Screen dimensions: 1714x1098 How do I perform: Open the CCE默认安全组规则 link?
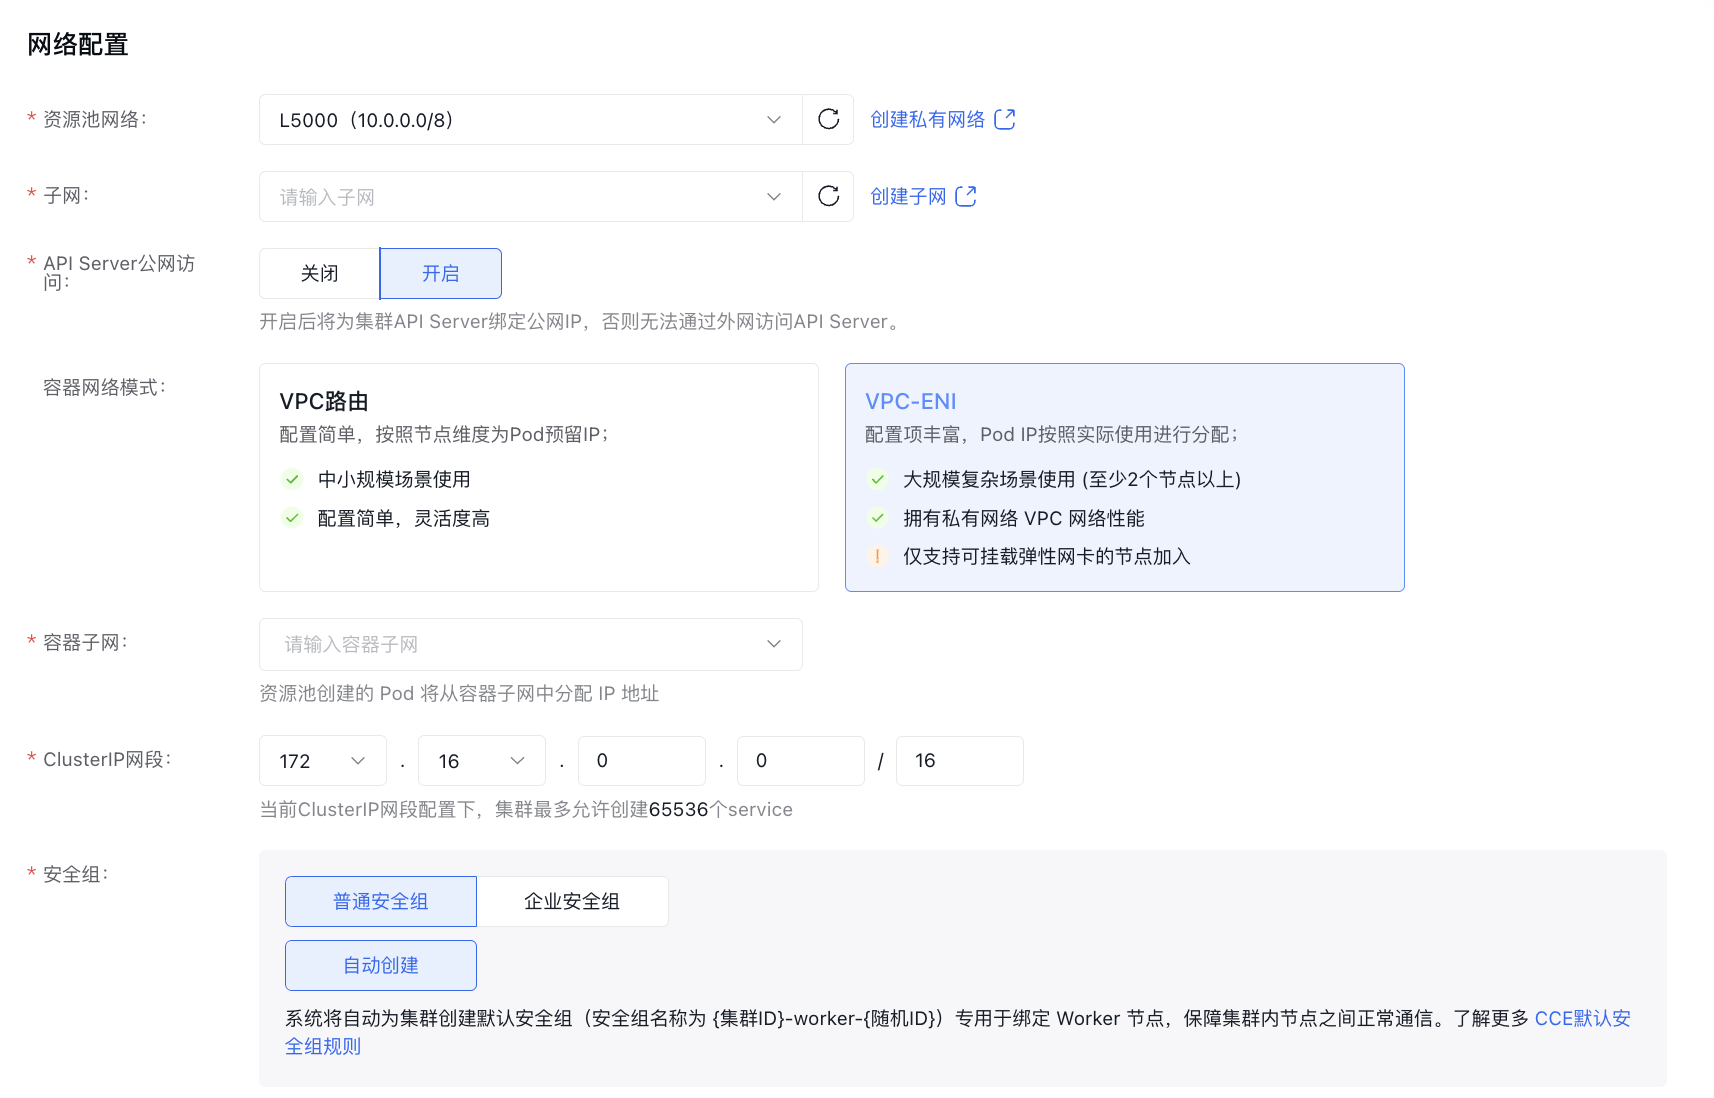point(1583,1018)
